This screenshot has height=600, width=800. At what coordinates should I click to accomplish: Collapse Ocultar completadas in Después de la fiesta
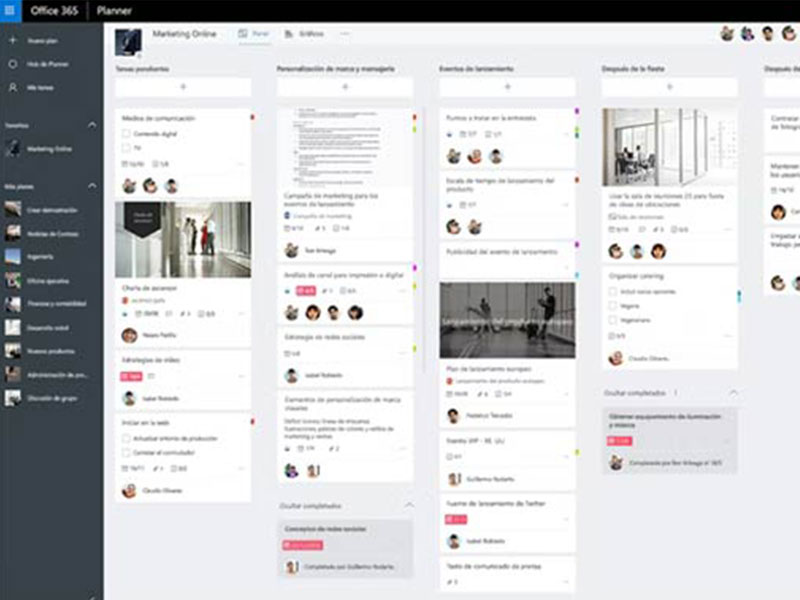click(733, 391)
